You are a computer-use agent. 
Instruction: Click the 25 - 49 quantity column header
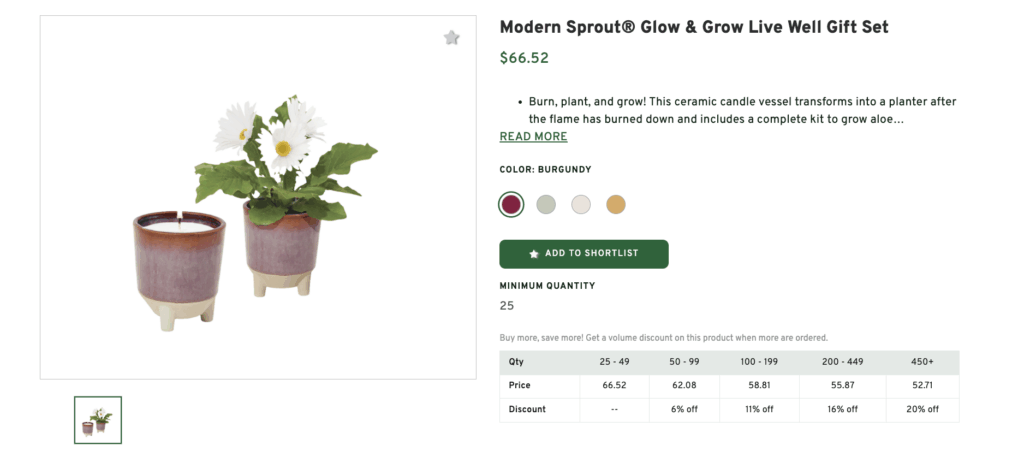click(614, 362)
